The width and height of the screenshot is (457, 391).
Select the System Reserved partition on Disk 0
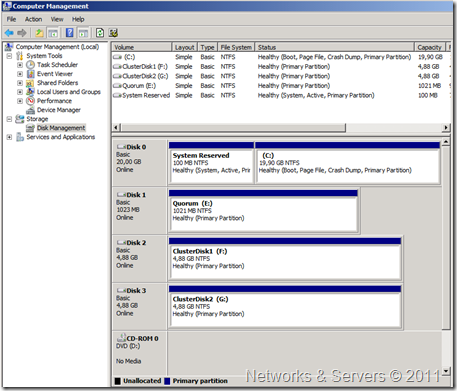211,163
